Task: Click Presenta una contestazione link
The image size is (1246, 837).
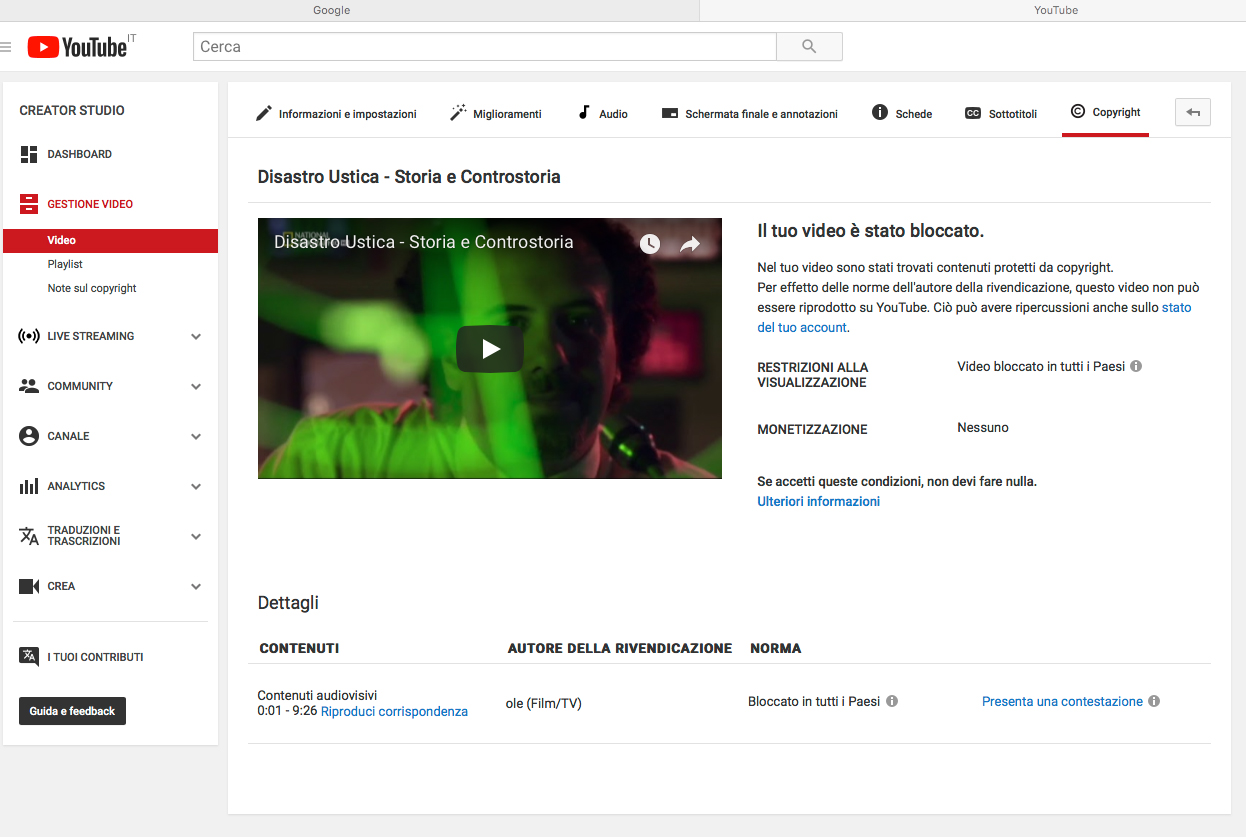Action: click(x=1062, y=702)
